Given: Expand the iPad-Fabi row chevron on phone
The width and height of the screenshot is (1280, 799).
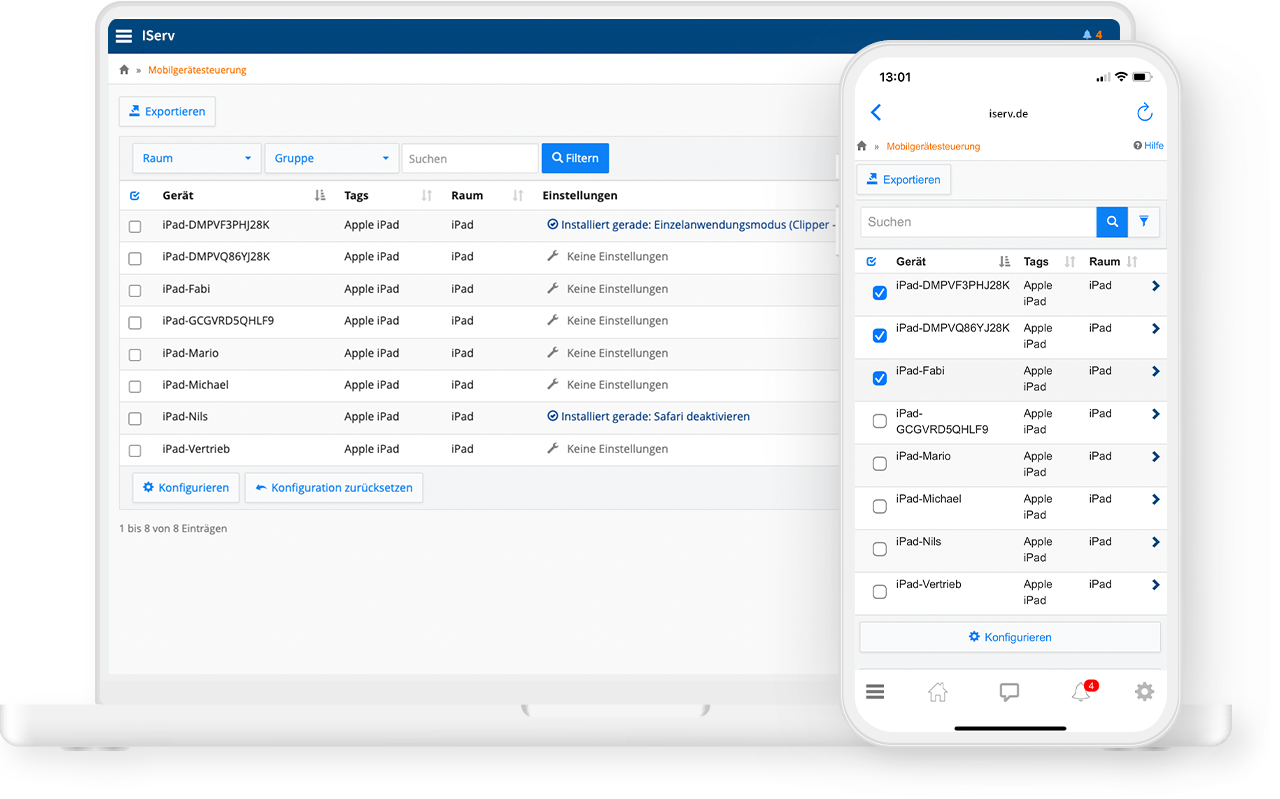Looking at the screenshot, I should coord(1156,371).
